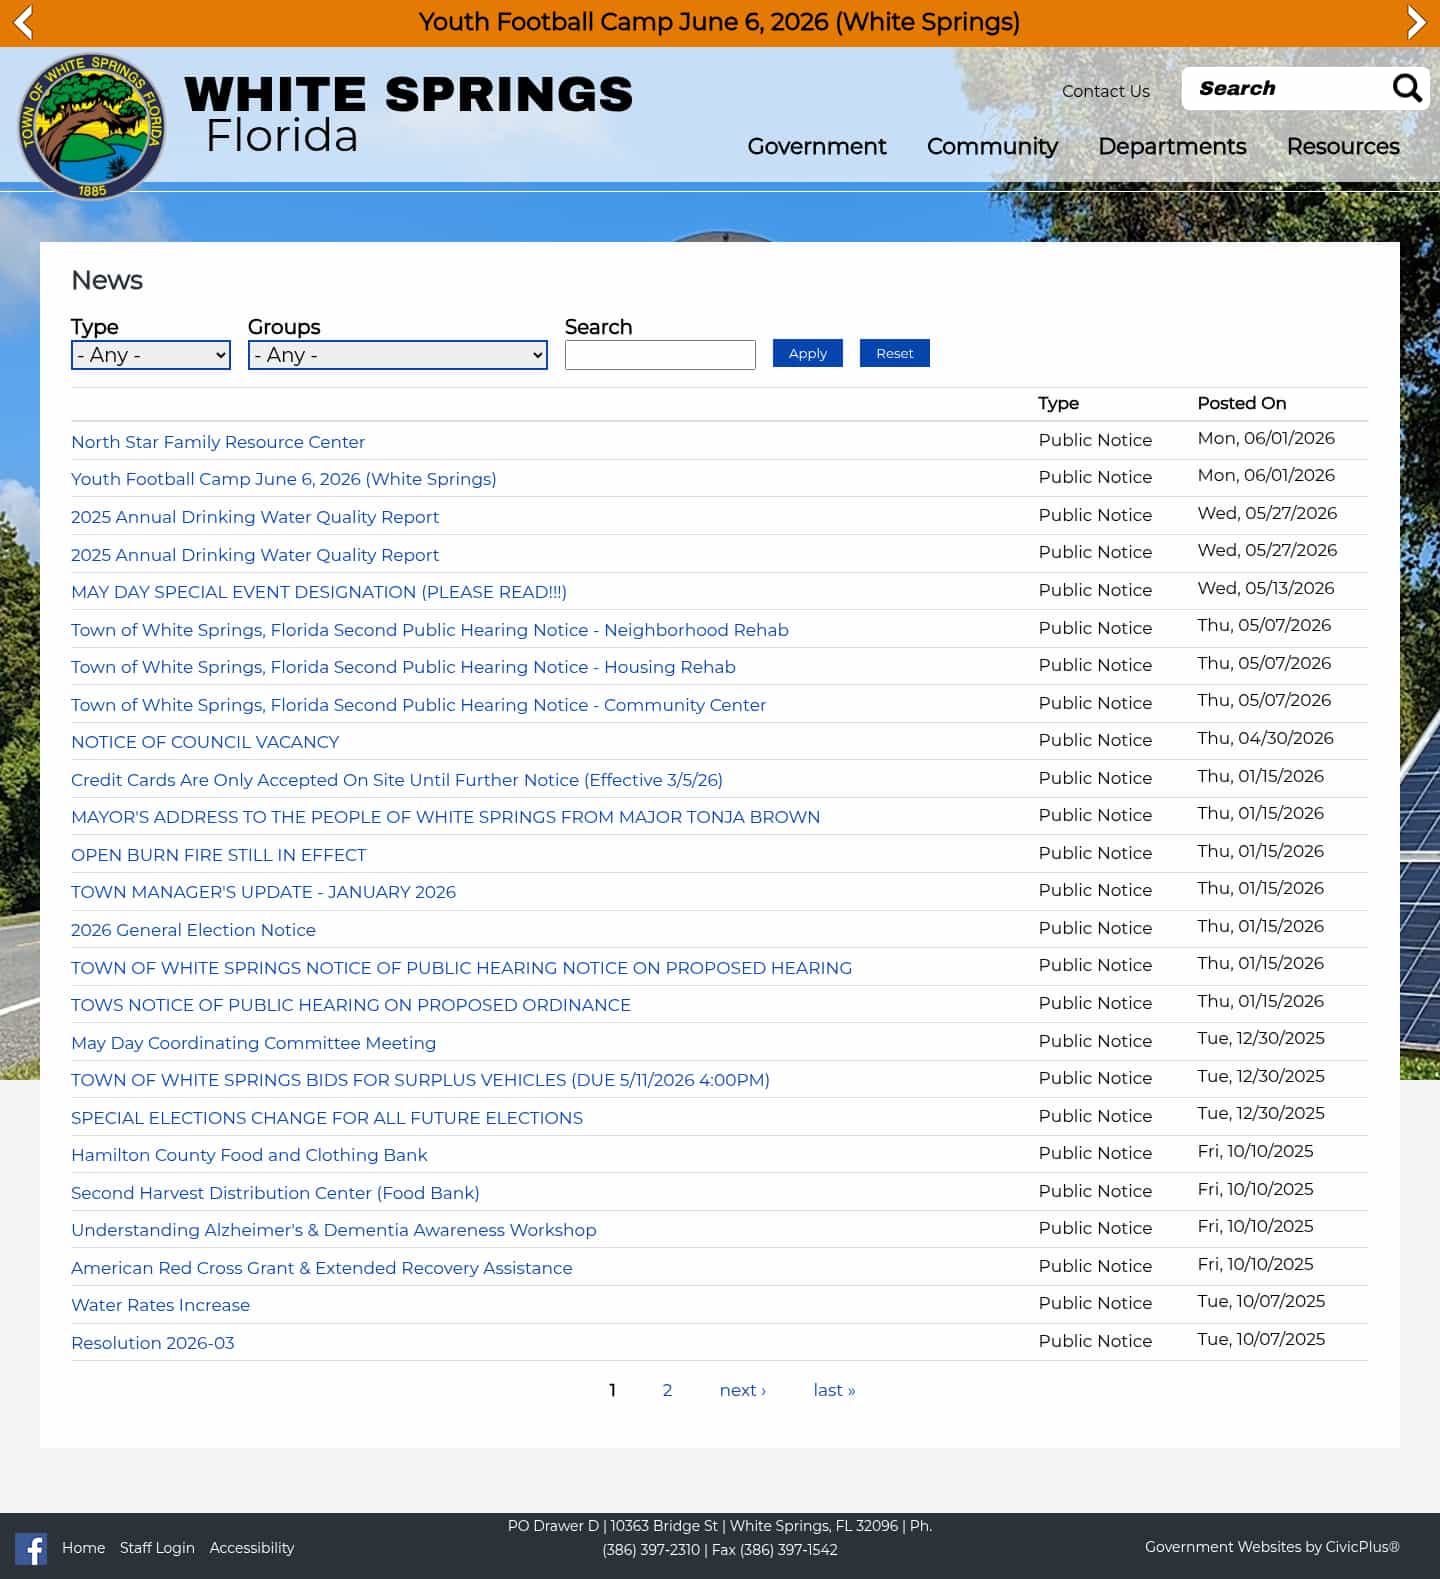Open Second Public Hearing Notice - Neighborhood Rehab
Screen dimensions: 1440x1579
(429, 630)
